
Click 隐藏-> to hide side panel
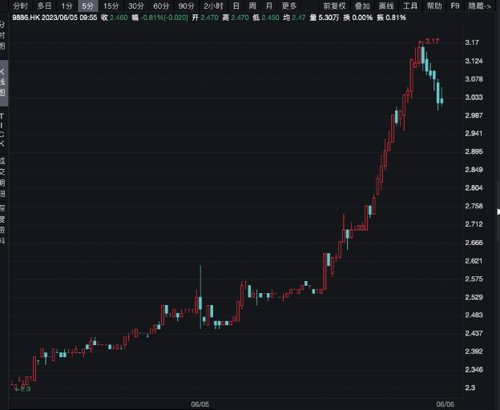(479, 6)
